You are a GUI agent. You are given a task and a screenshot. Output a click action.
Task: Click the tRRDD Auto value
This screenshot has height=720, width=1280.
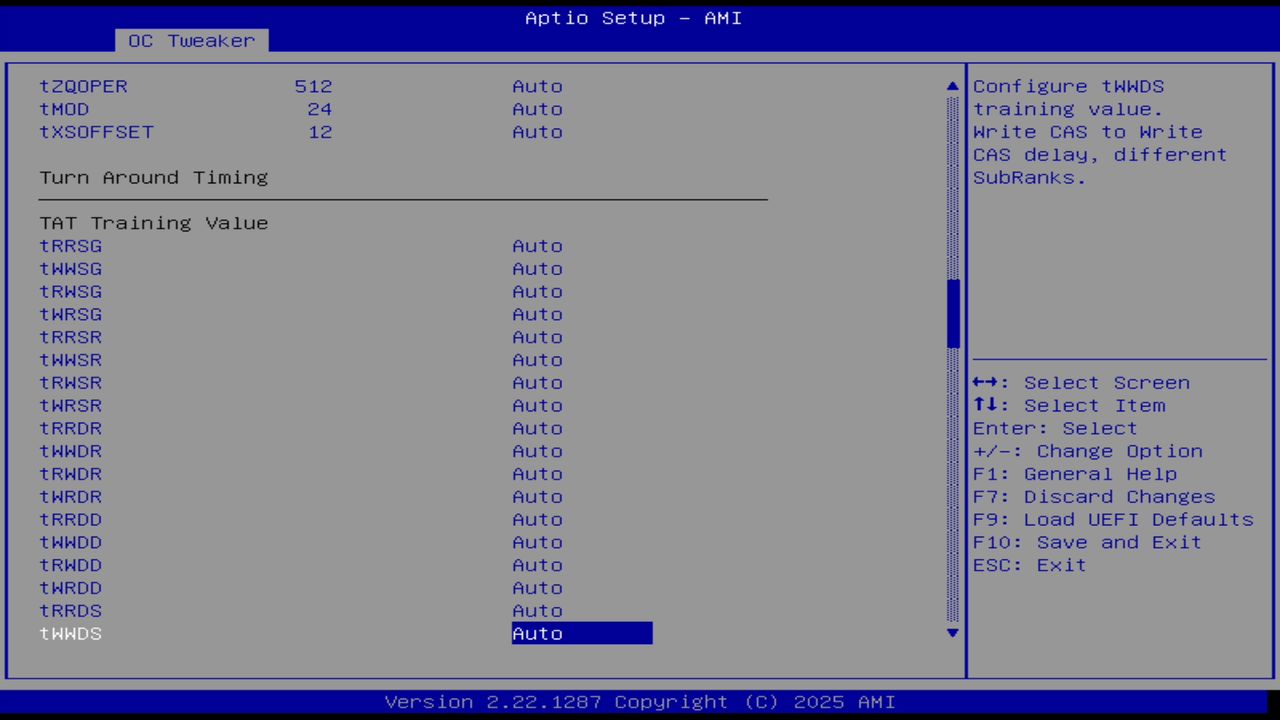[537, 520]
